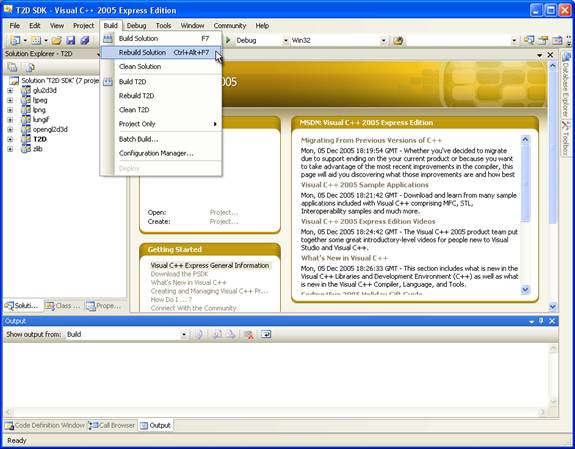Click the Find in Files toolbar icon
The height and width of the screenshot is (449, 575).
coord(398,40)
